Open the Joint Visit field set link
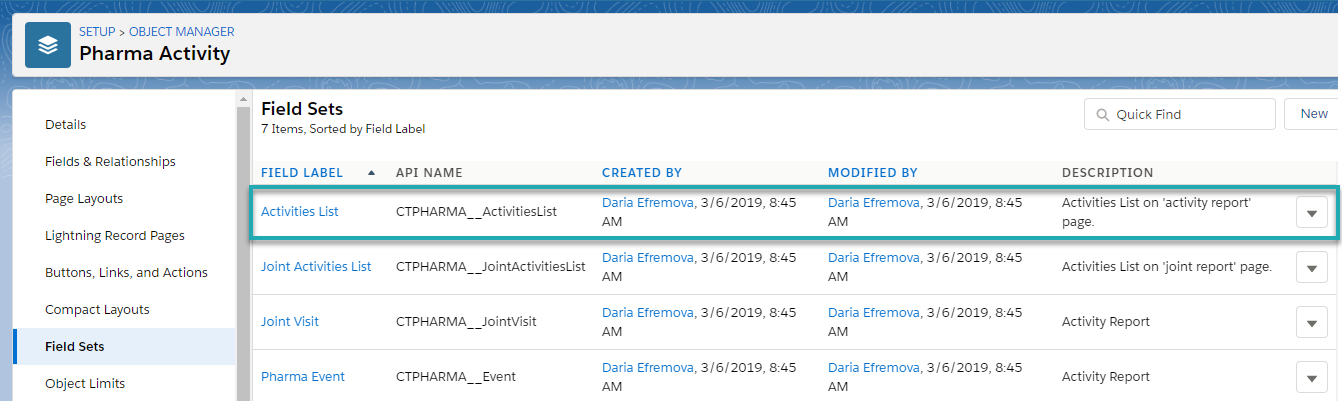 (290, 322)
